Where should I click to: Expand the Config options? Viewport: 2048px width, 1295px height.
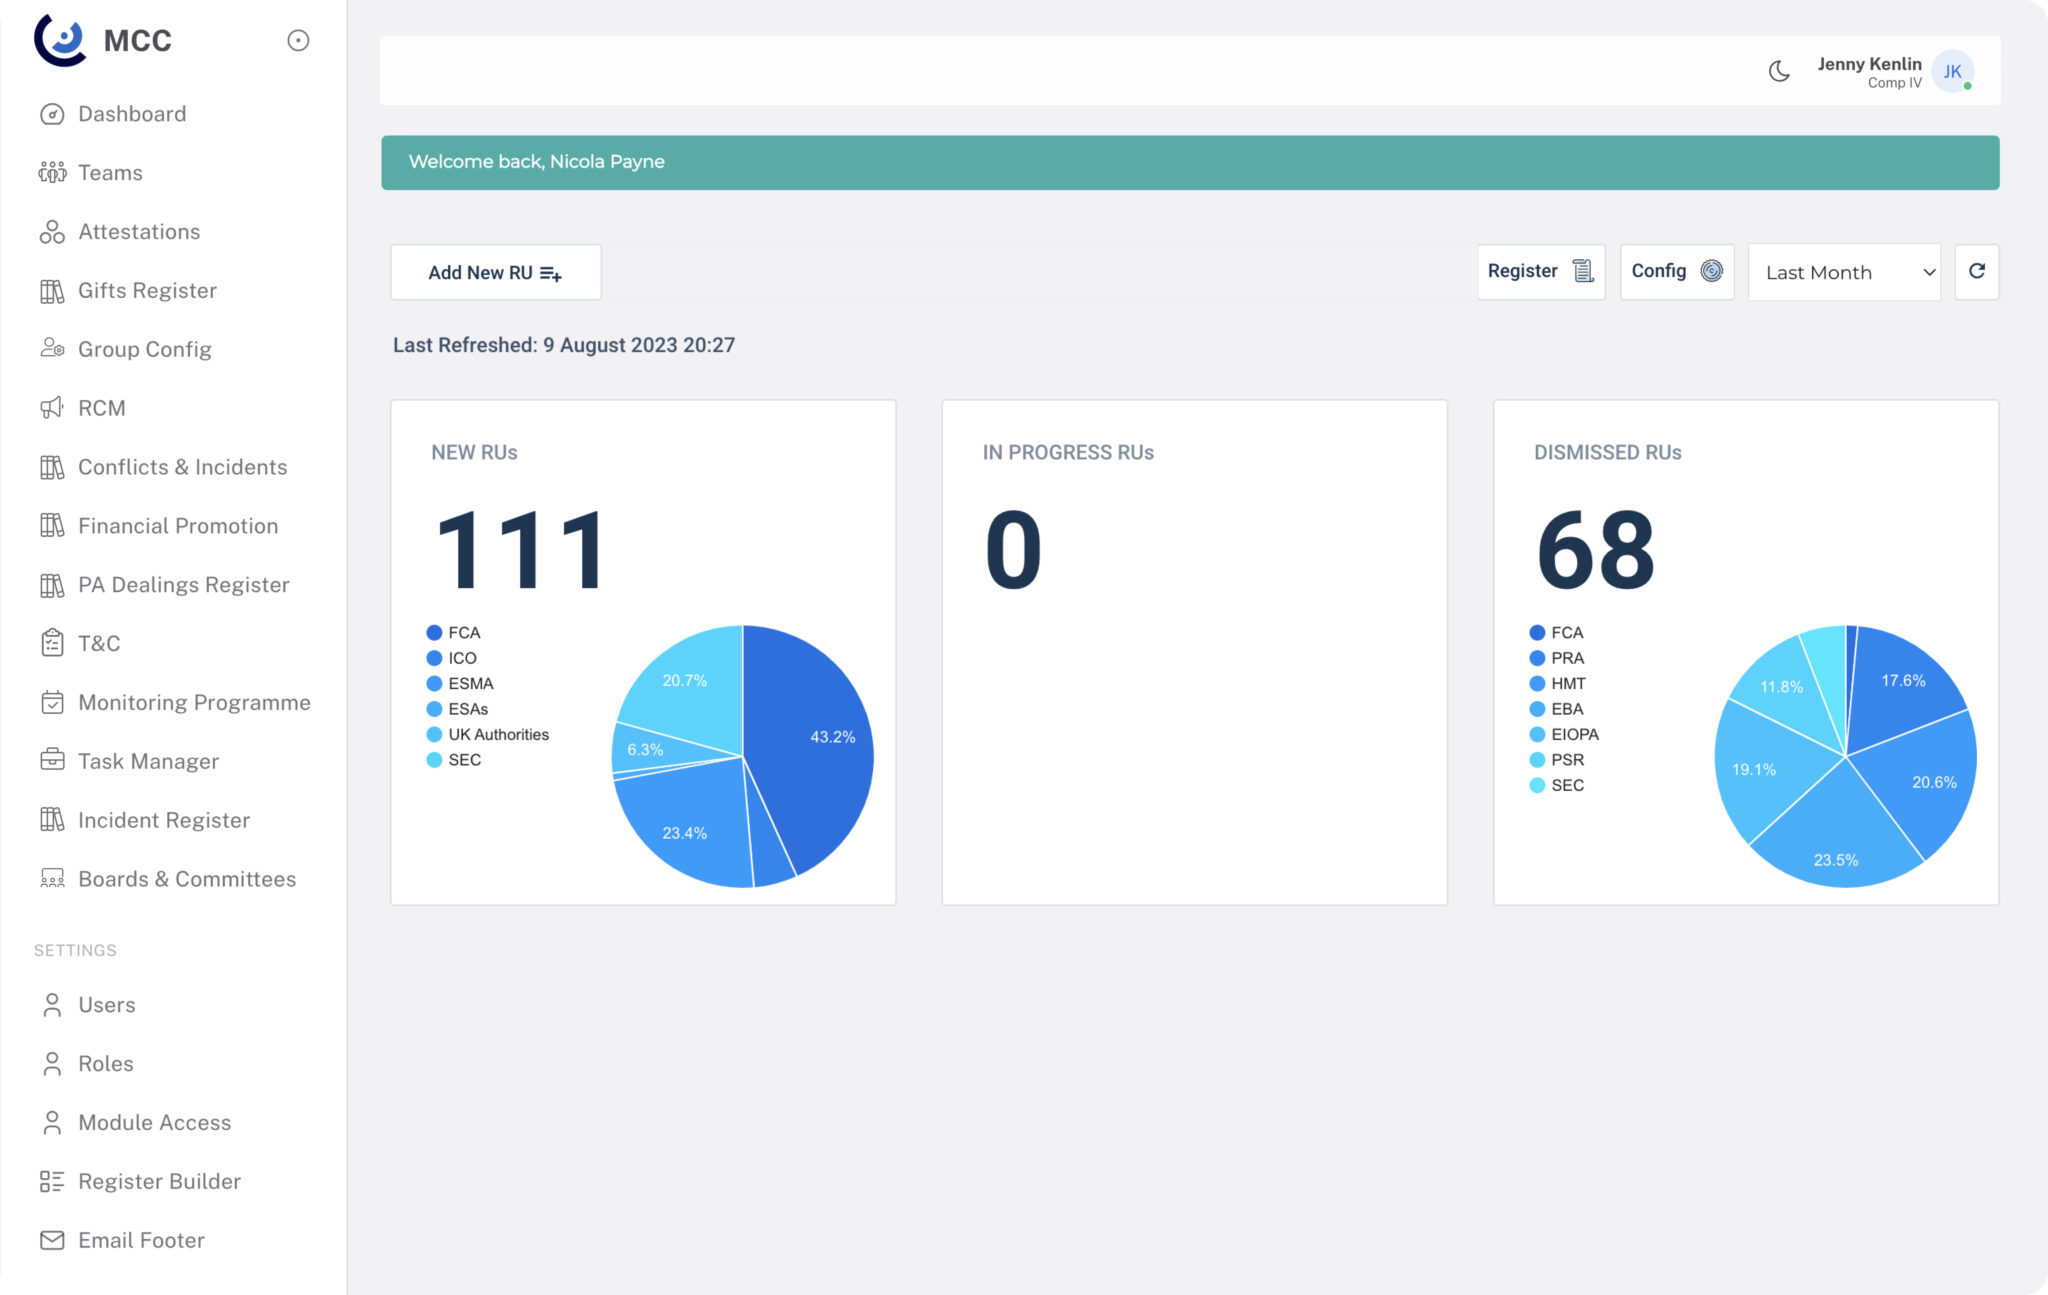[1676, 271]
